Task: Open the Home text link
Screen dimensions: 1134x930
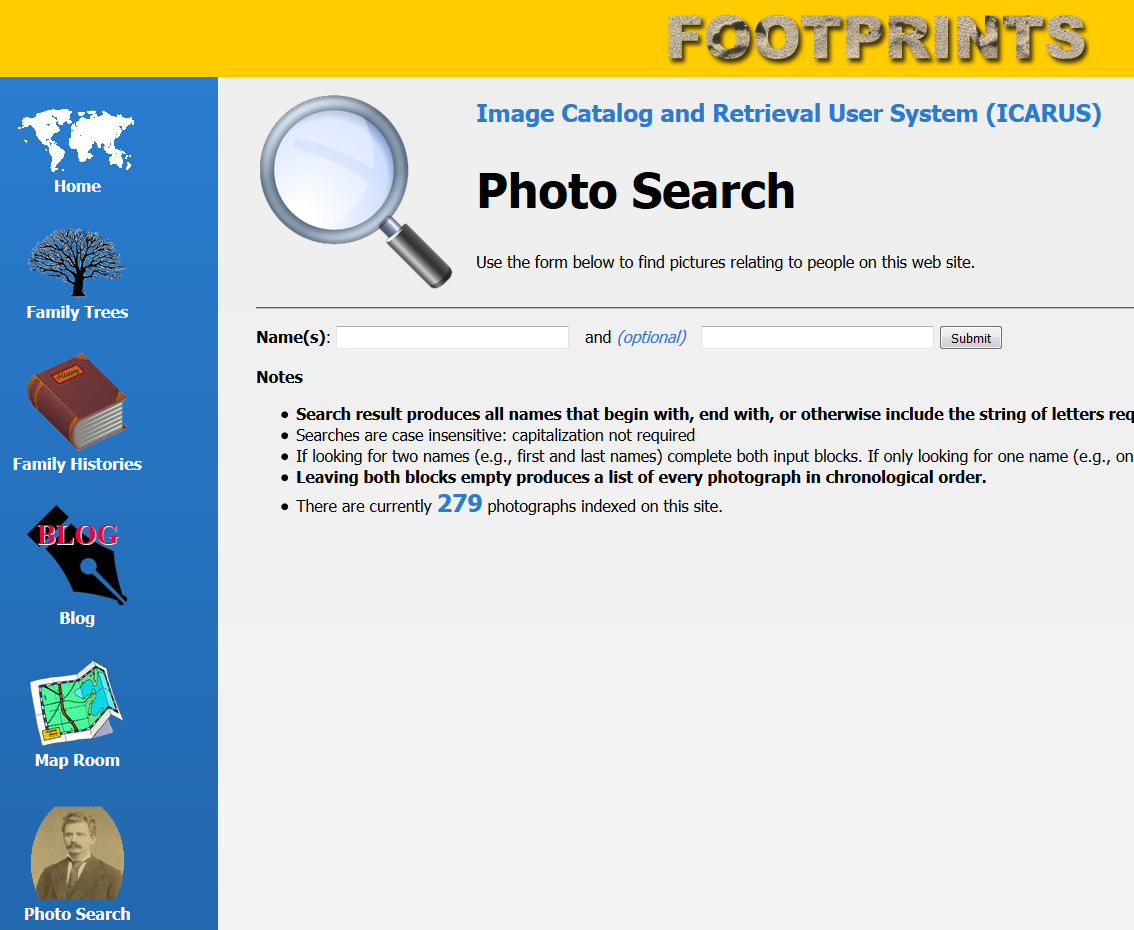Action: click(x=77, y=187)
